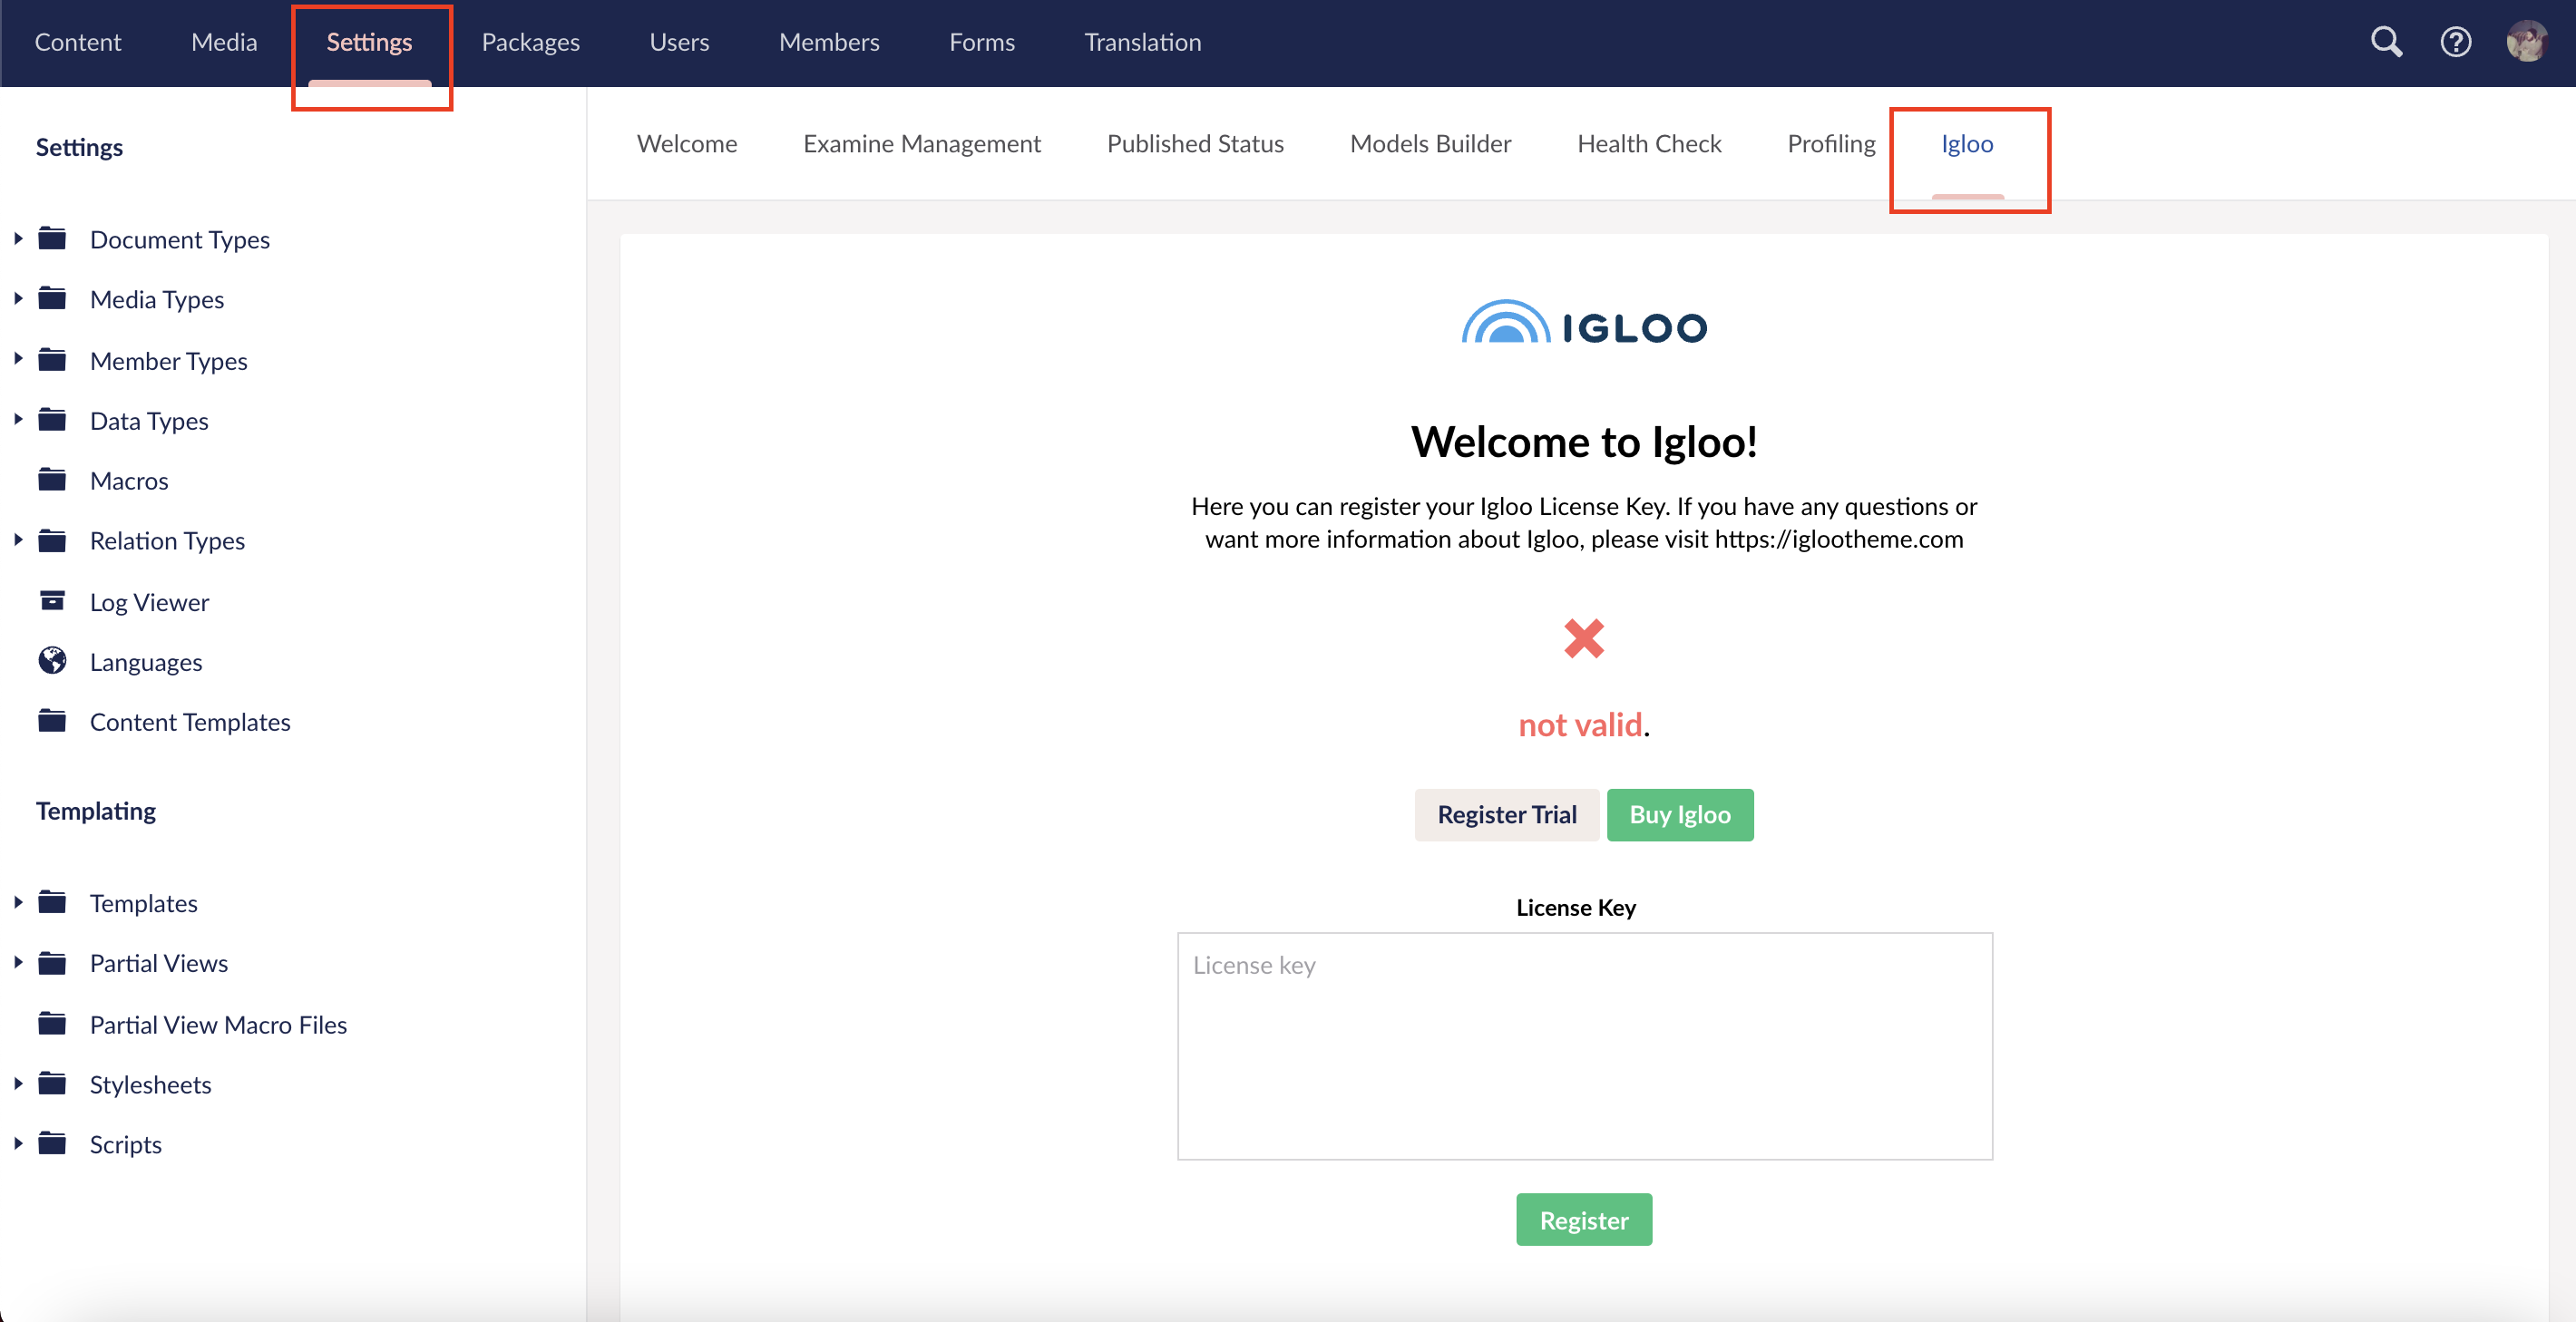The width and height of the screenshot is (2576, 1322).
Task: Focus the License key text area
Action: pyautogui.click(x=1584, y=1046)
